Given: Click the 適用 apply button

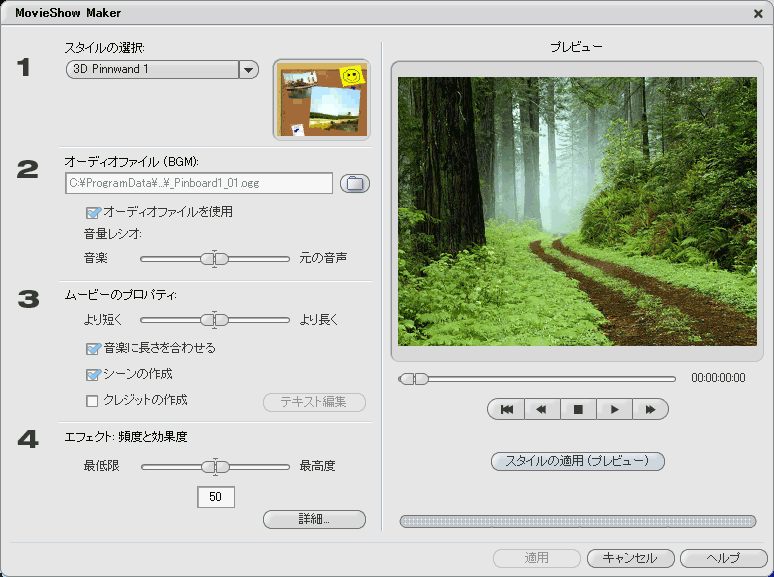Looking at the screenshot, I should pyautogui.click(x=537, y=558).
